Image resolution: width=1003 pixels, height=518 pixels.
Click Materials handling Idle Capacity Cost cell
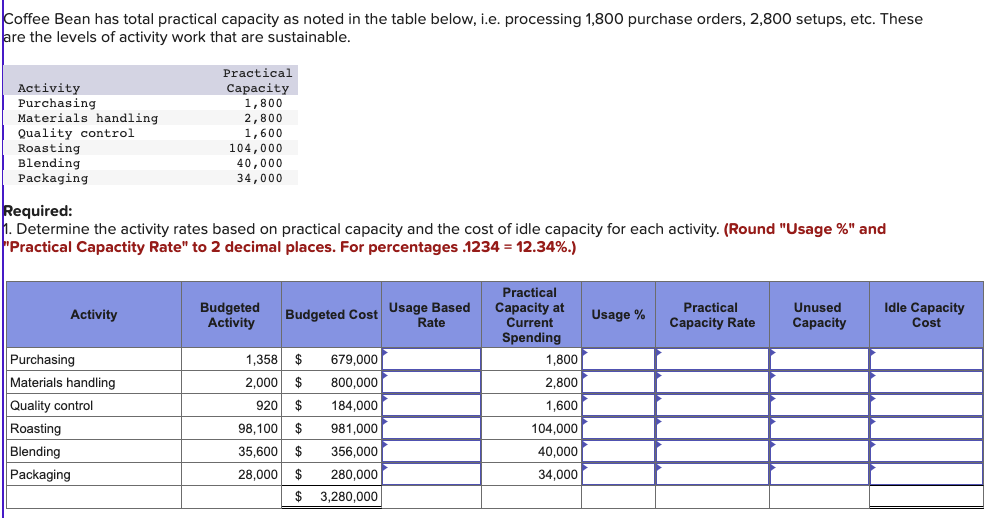[x=926, y=382]
